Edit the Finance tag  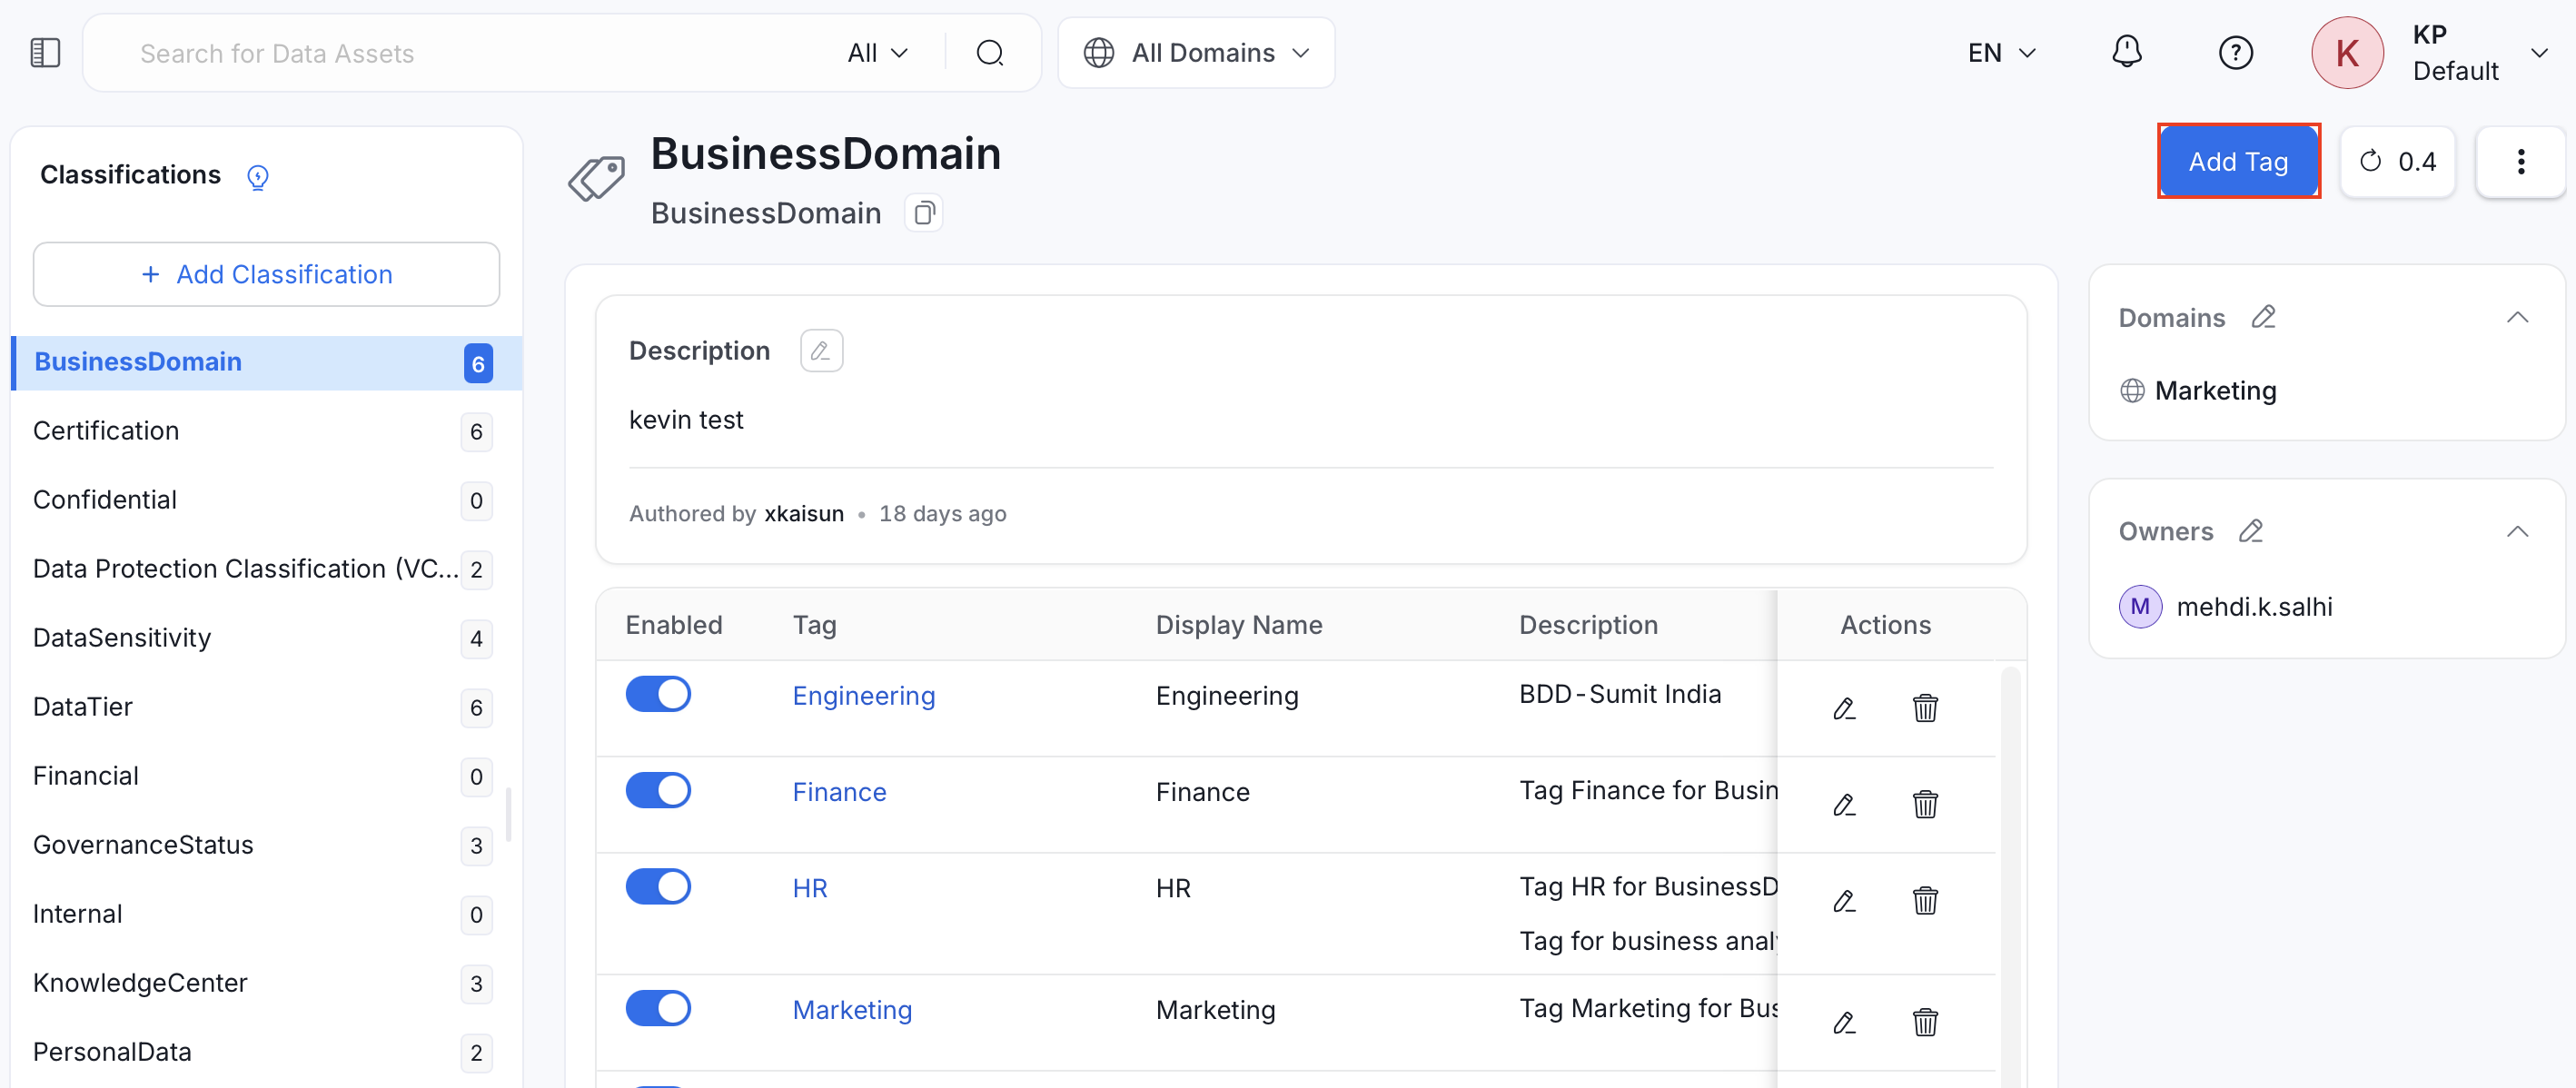(1844, 805)
